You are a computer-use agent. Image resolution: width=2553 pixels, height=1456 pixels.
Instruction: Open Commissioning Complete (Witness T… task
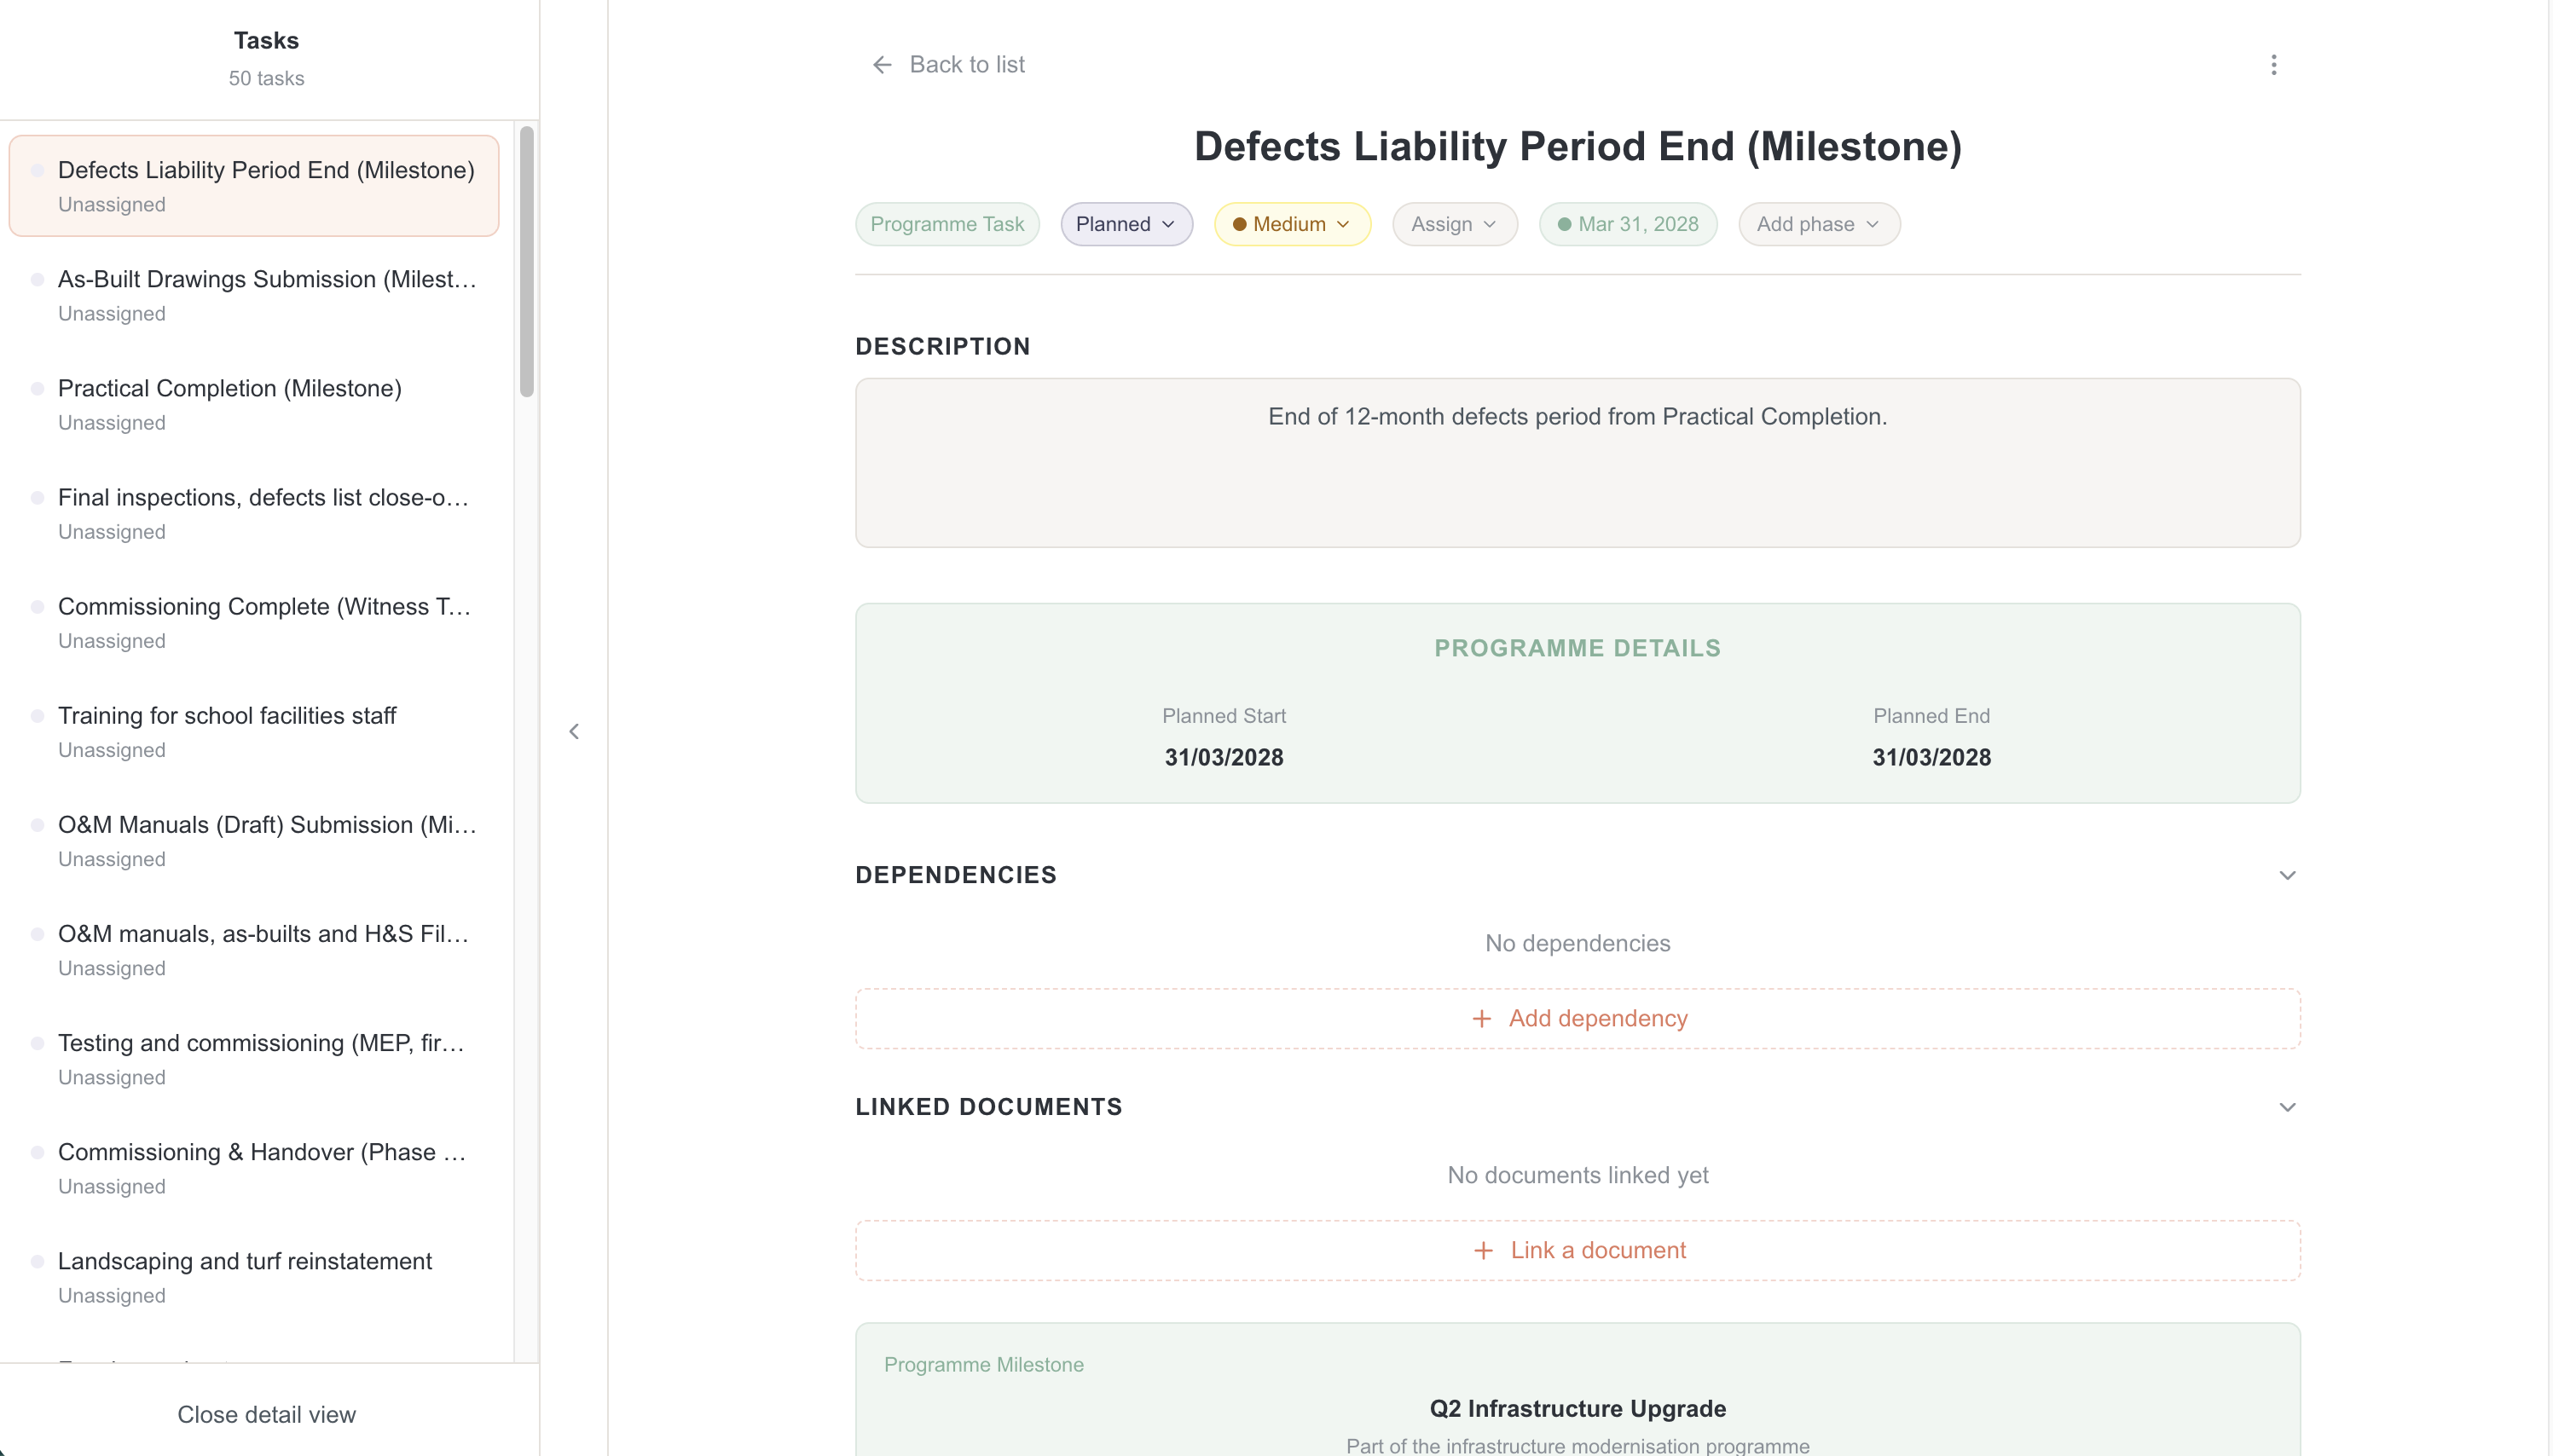click(254, 622)
